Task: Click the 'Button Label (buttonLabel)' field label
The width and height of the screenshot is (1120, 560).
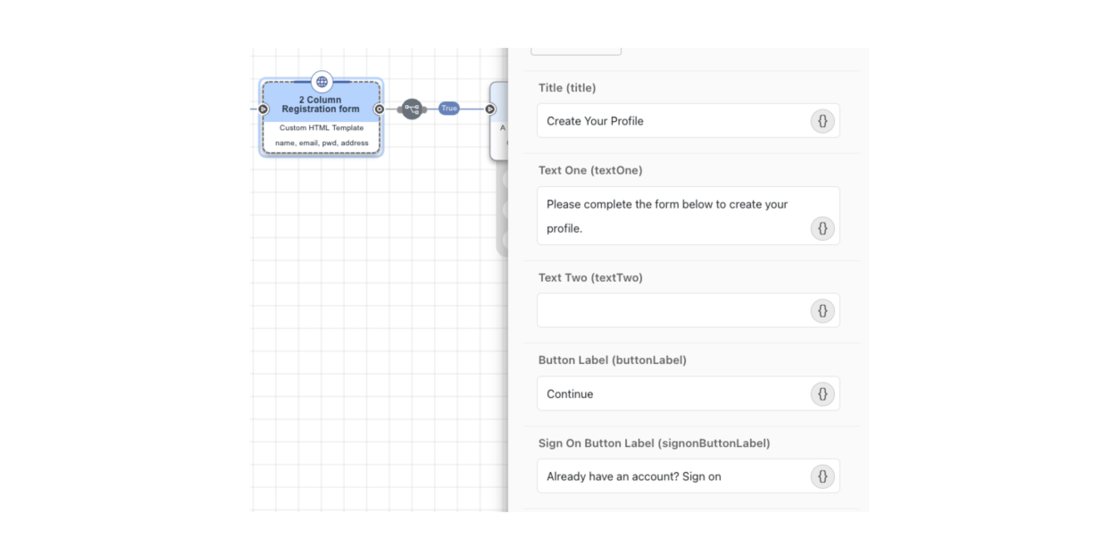Action: coord(612,361)
